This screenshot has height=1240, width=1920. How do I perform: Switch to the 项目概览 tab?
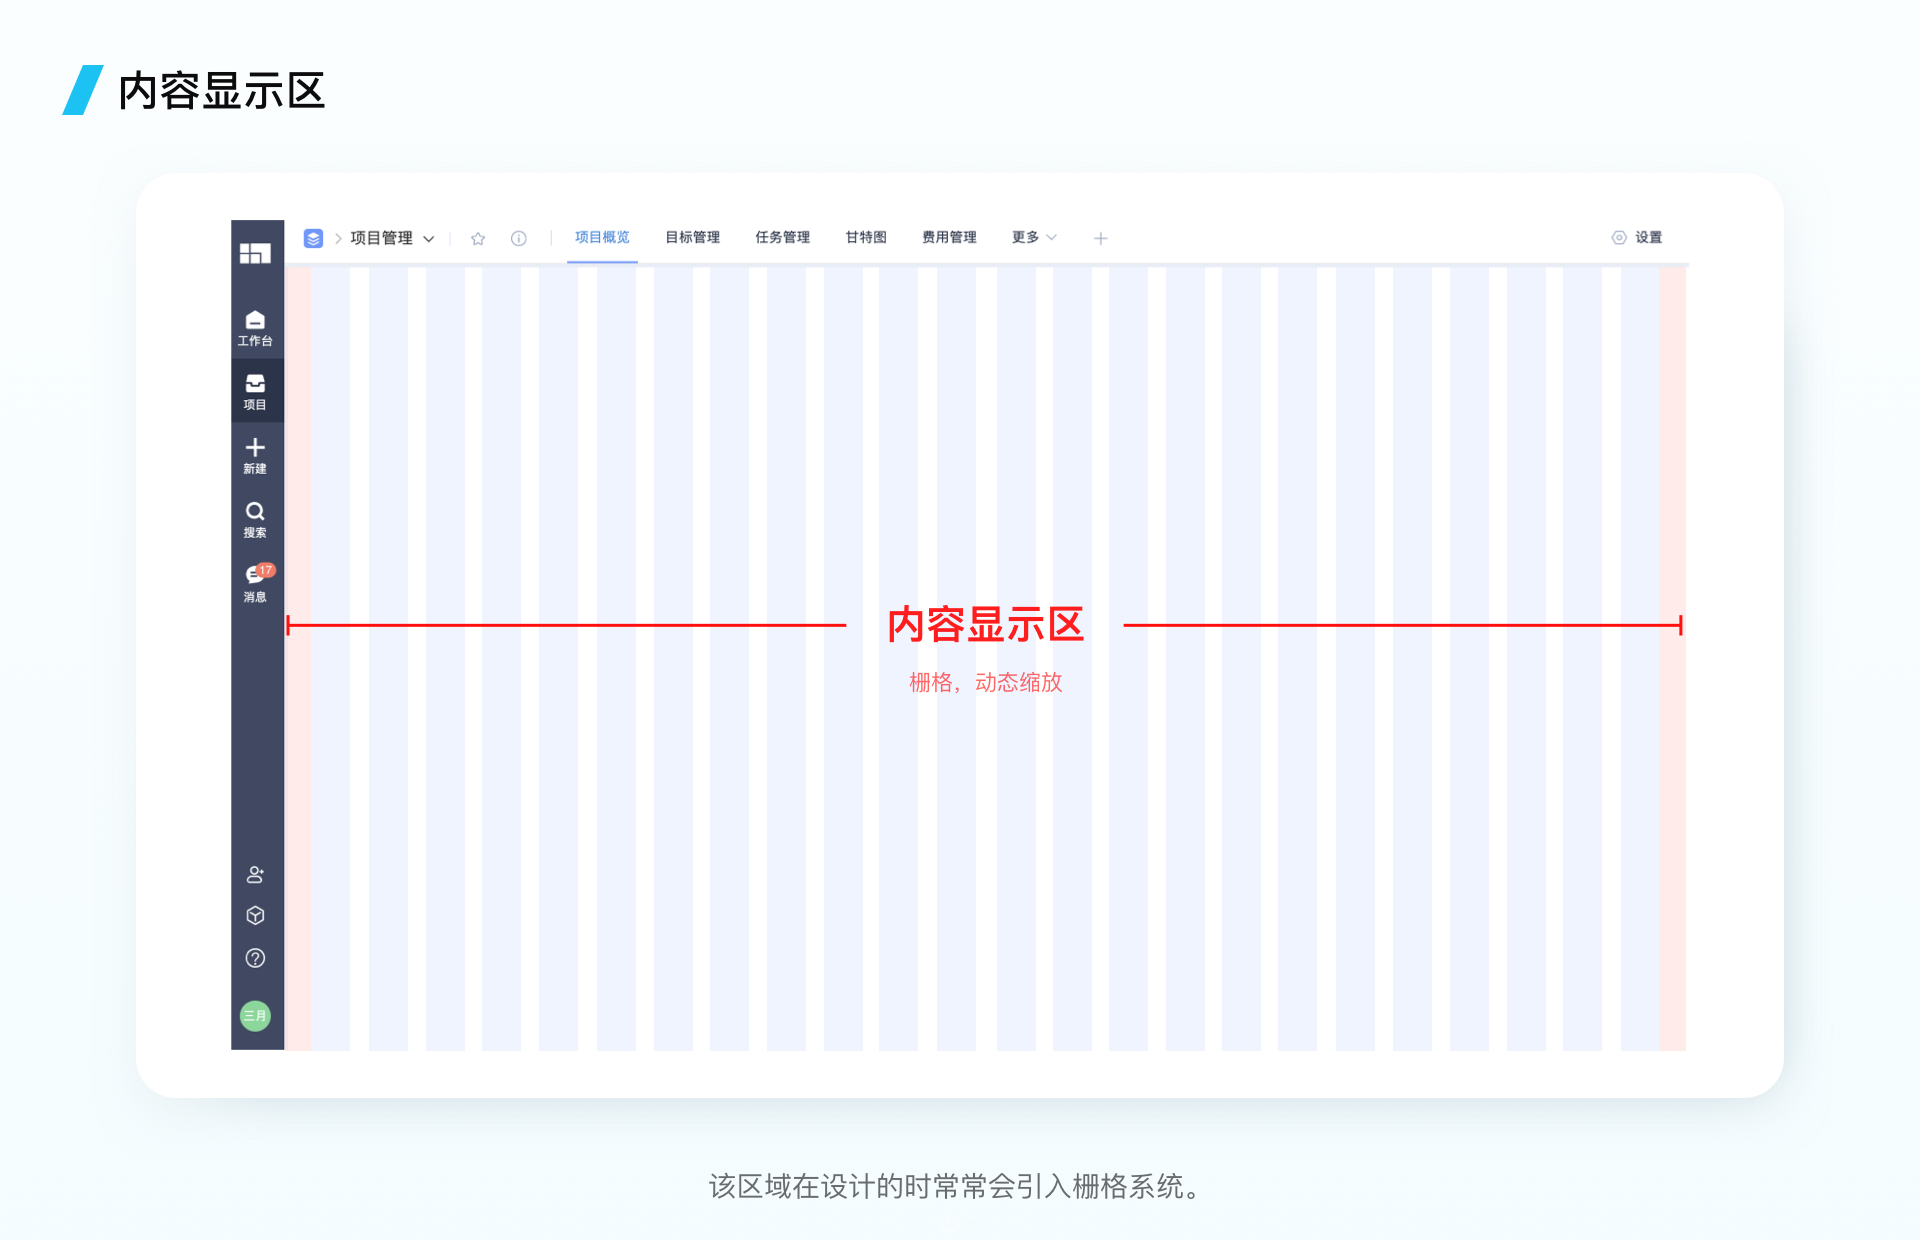pyautogui.click(x=602, y=237)
